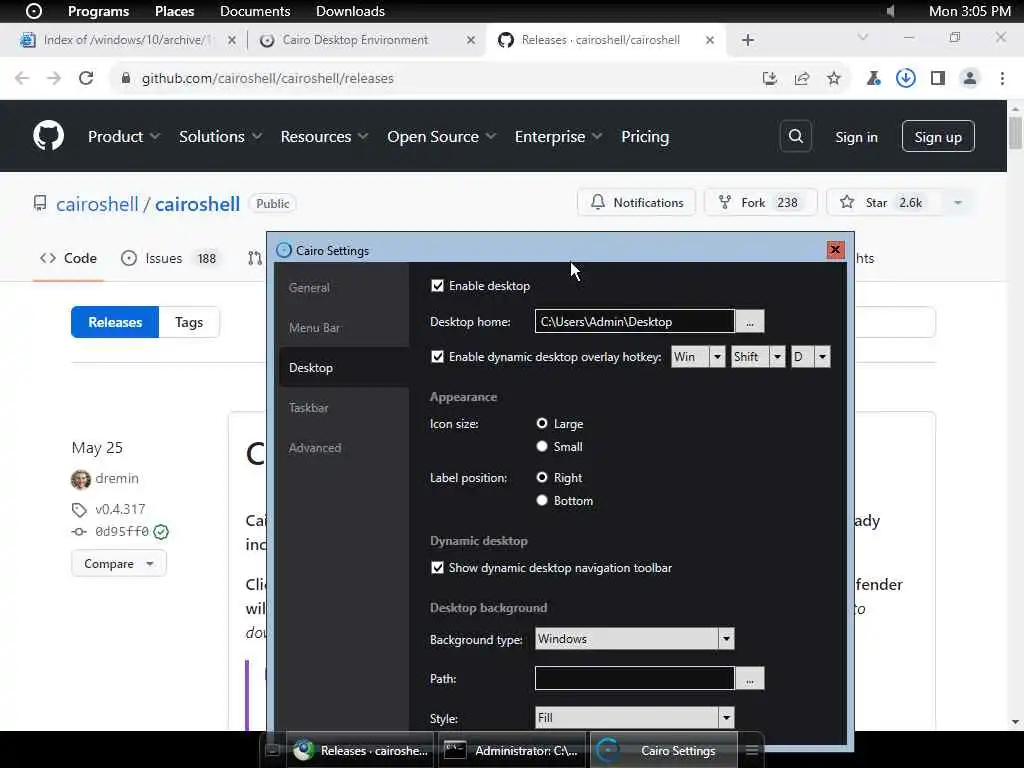Expand the Compare dropdown button
1024x768 pixels.
click(119, 564)
